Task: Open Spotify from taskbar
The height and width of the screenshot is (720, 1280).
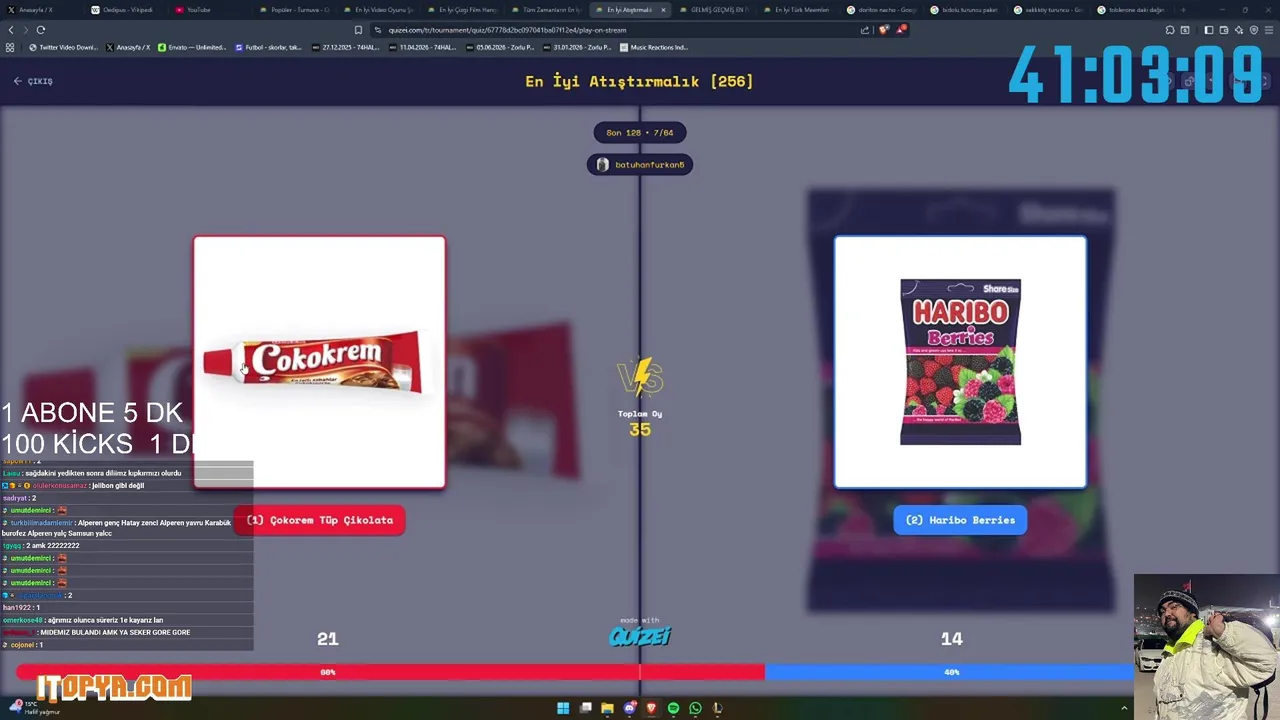Action: (x=673, y=708)
